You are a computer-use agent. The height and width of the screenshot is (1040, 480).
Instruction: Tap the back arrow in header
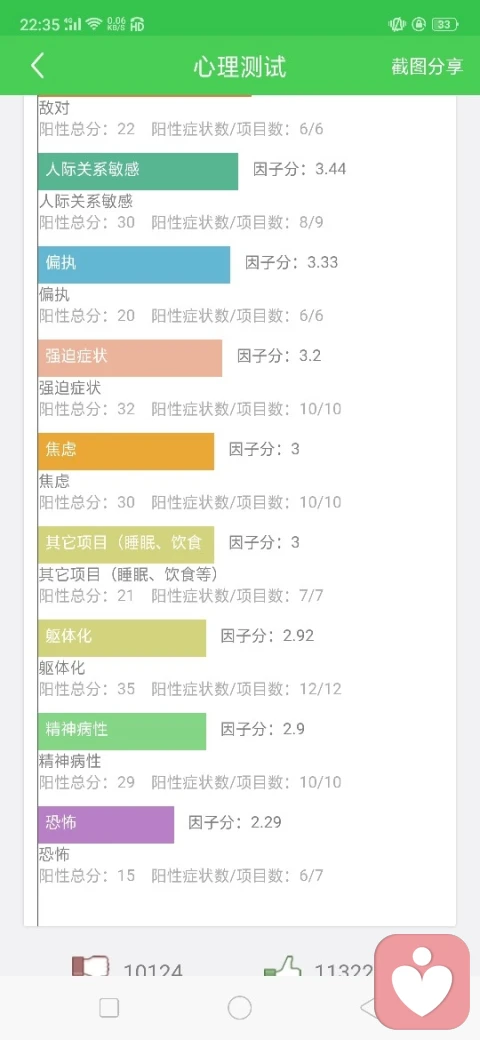pos(38,66)
